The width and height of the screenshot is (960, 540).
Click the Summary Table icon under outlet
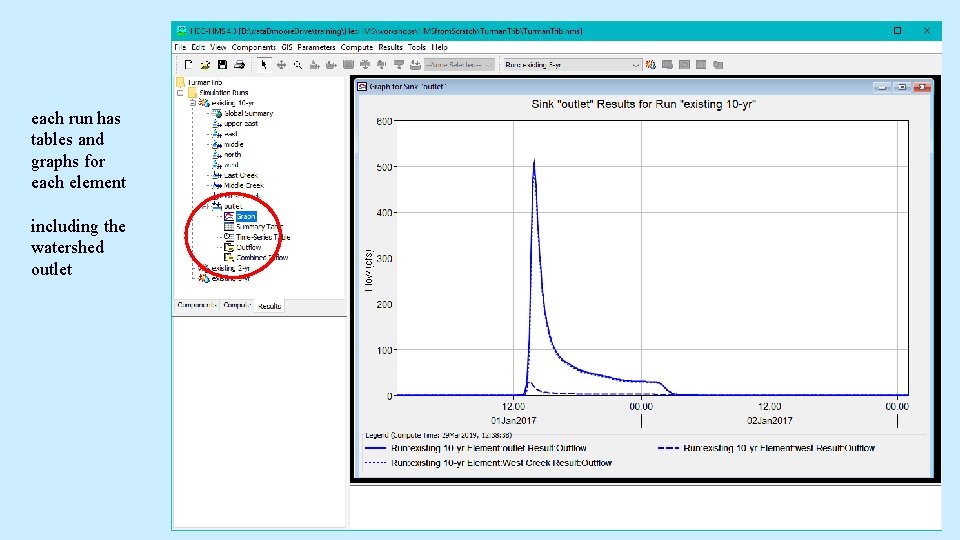pos(229,227)
